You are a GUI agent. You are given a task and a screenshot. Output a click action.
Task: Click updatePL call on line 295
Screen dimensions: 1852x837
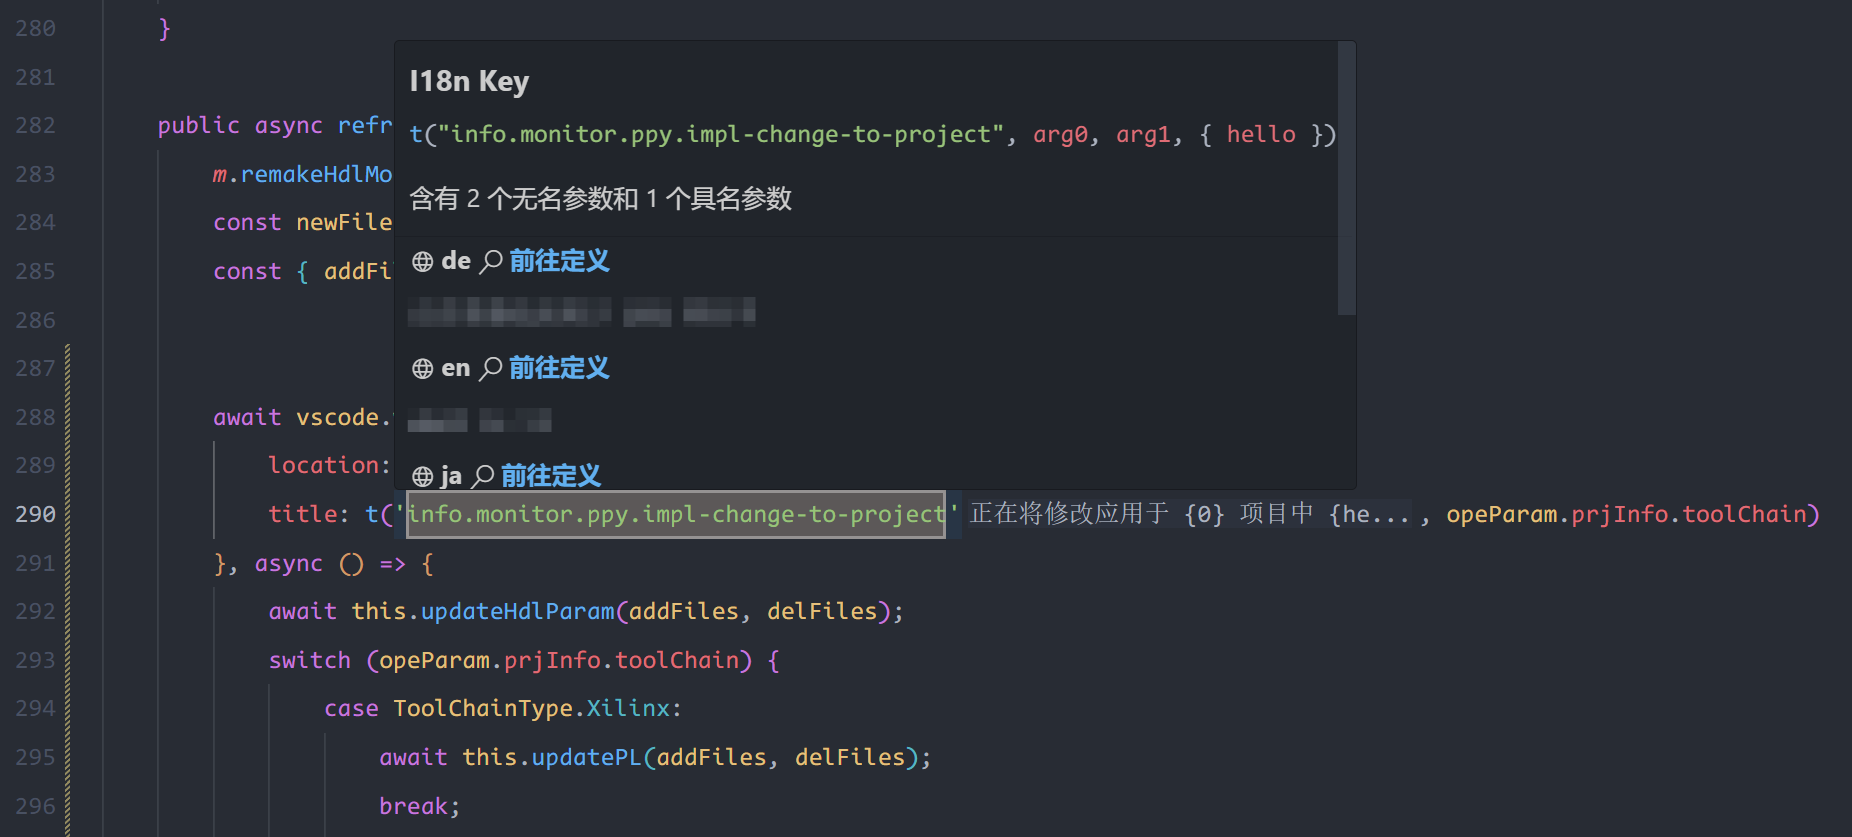tap(587, 758)
